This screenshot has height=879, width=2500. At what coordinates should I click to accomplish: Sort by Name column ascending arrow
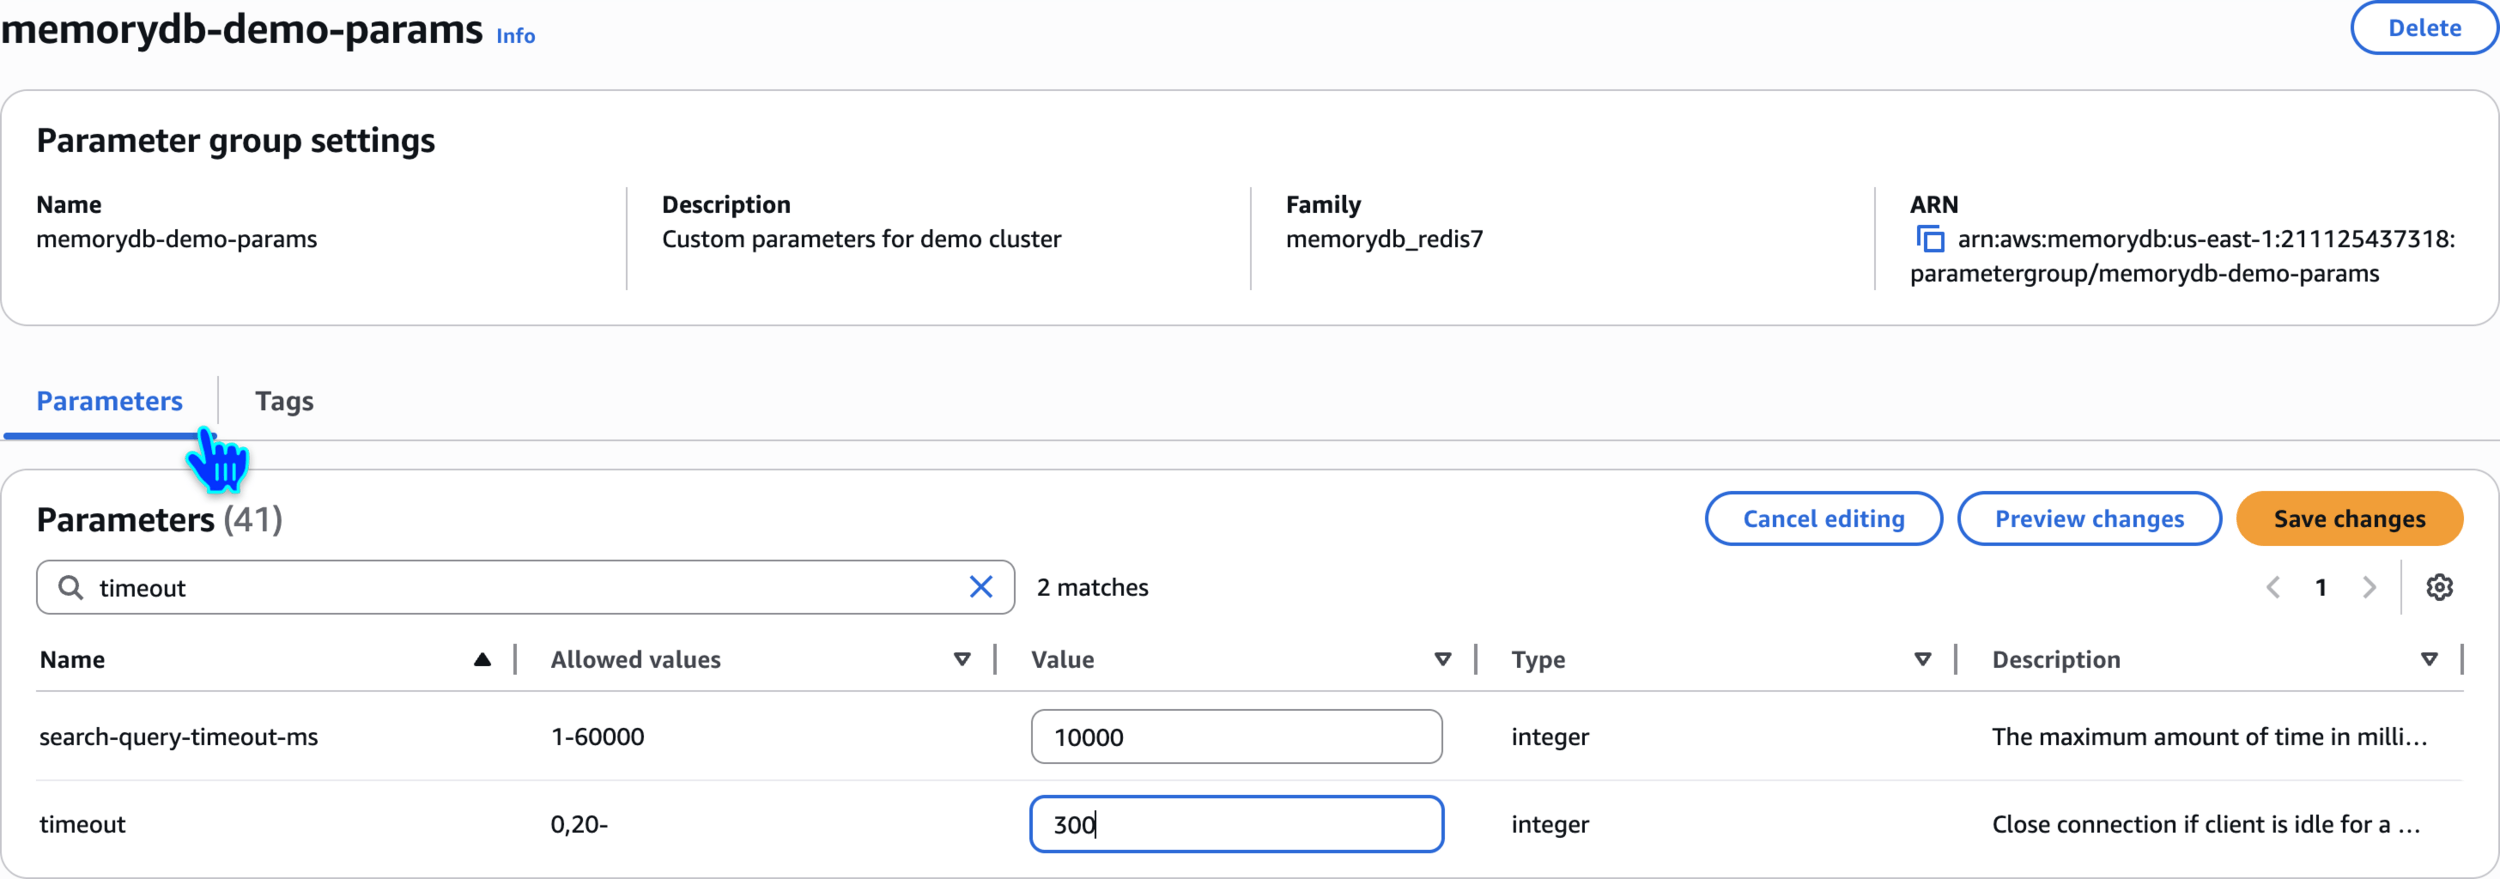tap(482, 659)
